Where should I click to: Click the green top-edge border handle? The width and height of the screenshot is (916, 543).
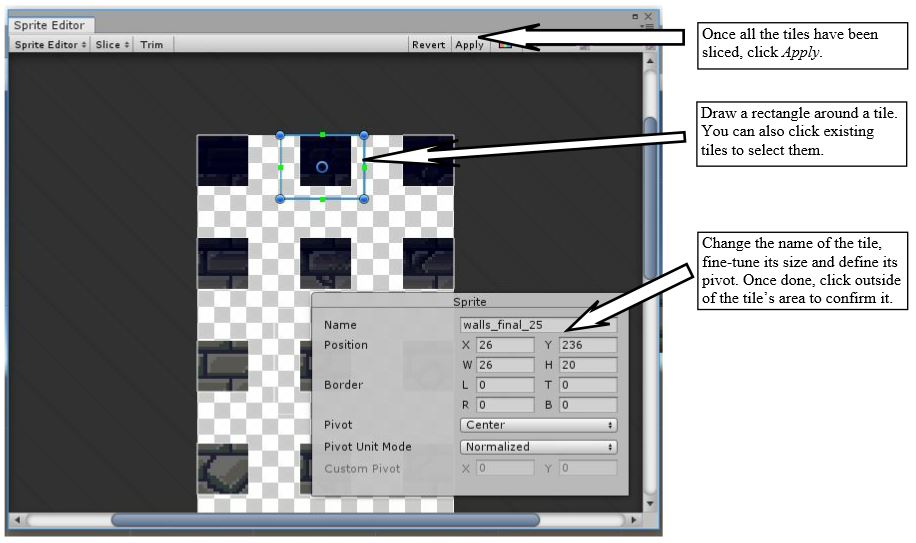(322, 135)
